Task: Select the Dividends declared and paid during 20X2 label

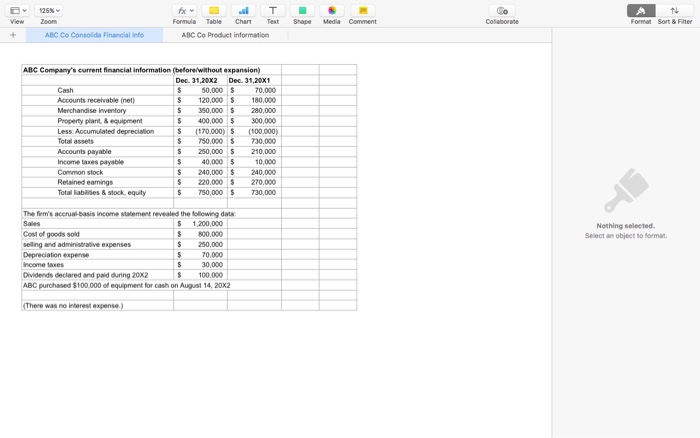Action: point(98,275)
